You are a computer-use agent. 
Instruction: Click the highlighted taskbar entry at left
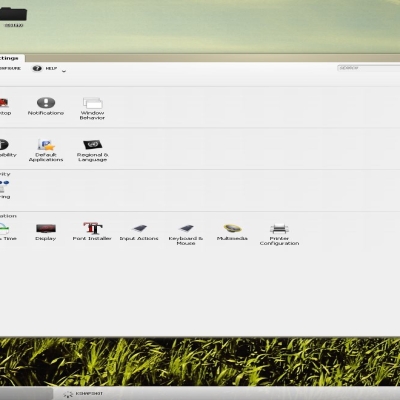pos(26,393)
